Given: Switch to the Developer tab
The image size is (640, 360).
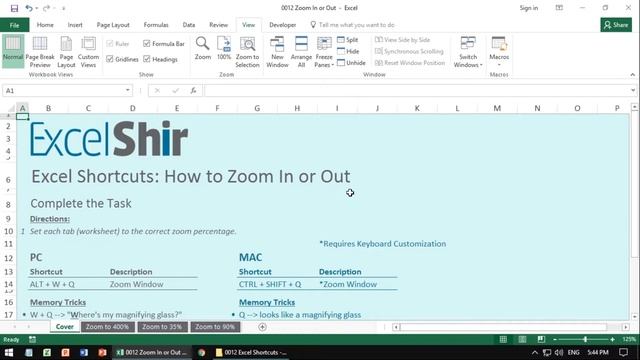Looking at the screenshot, I should point(282,25).
